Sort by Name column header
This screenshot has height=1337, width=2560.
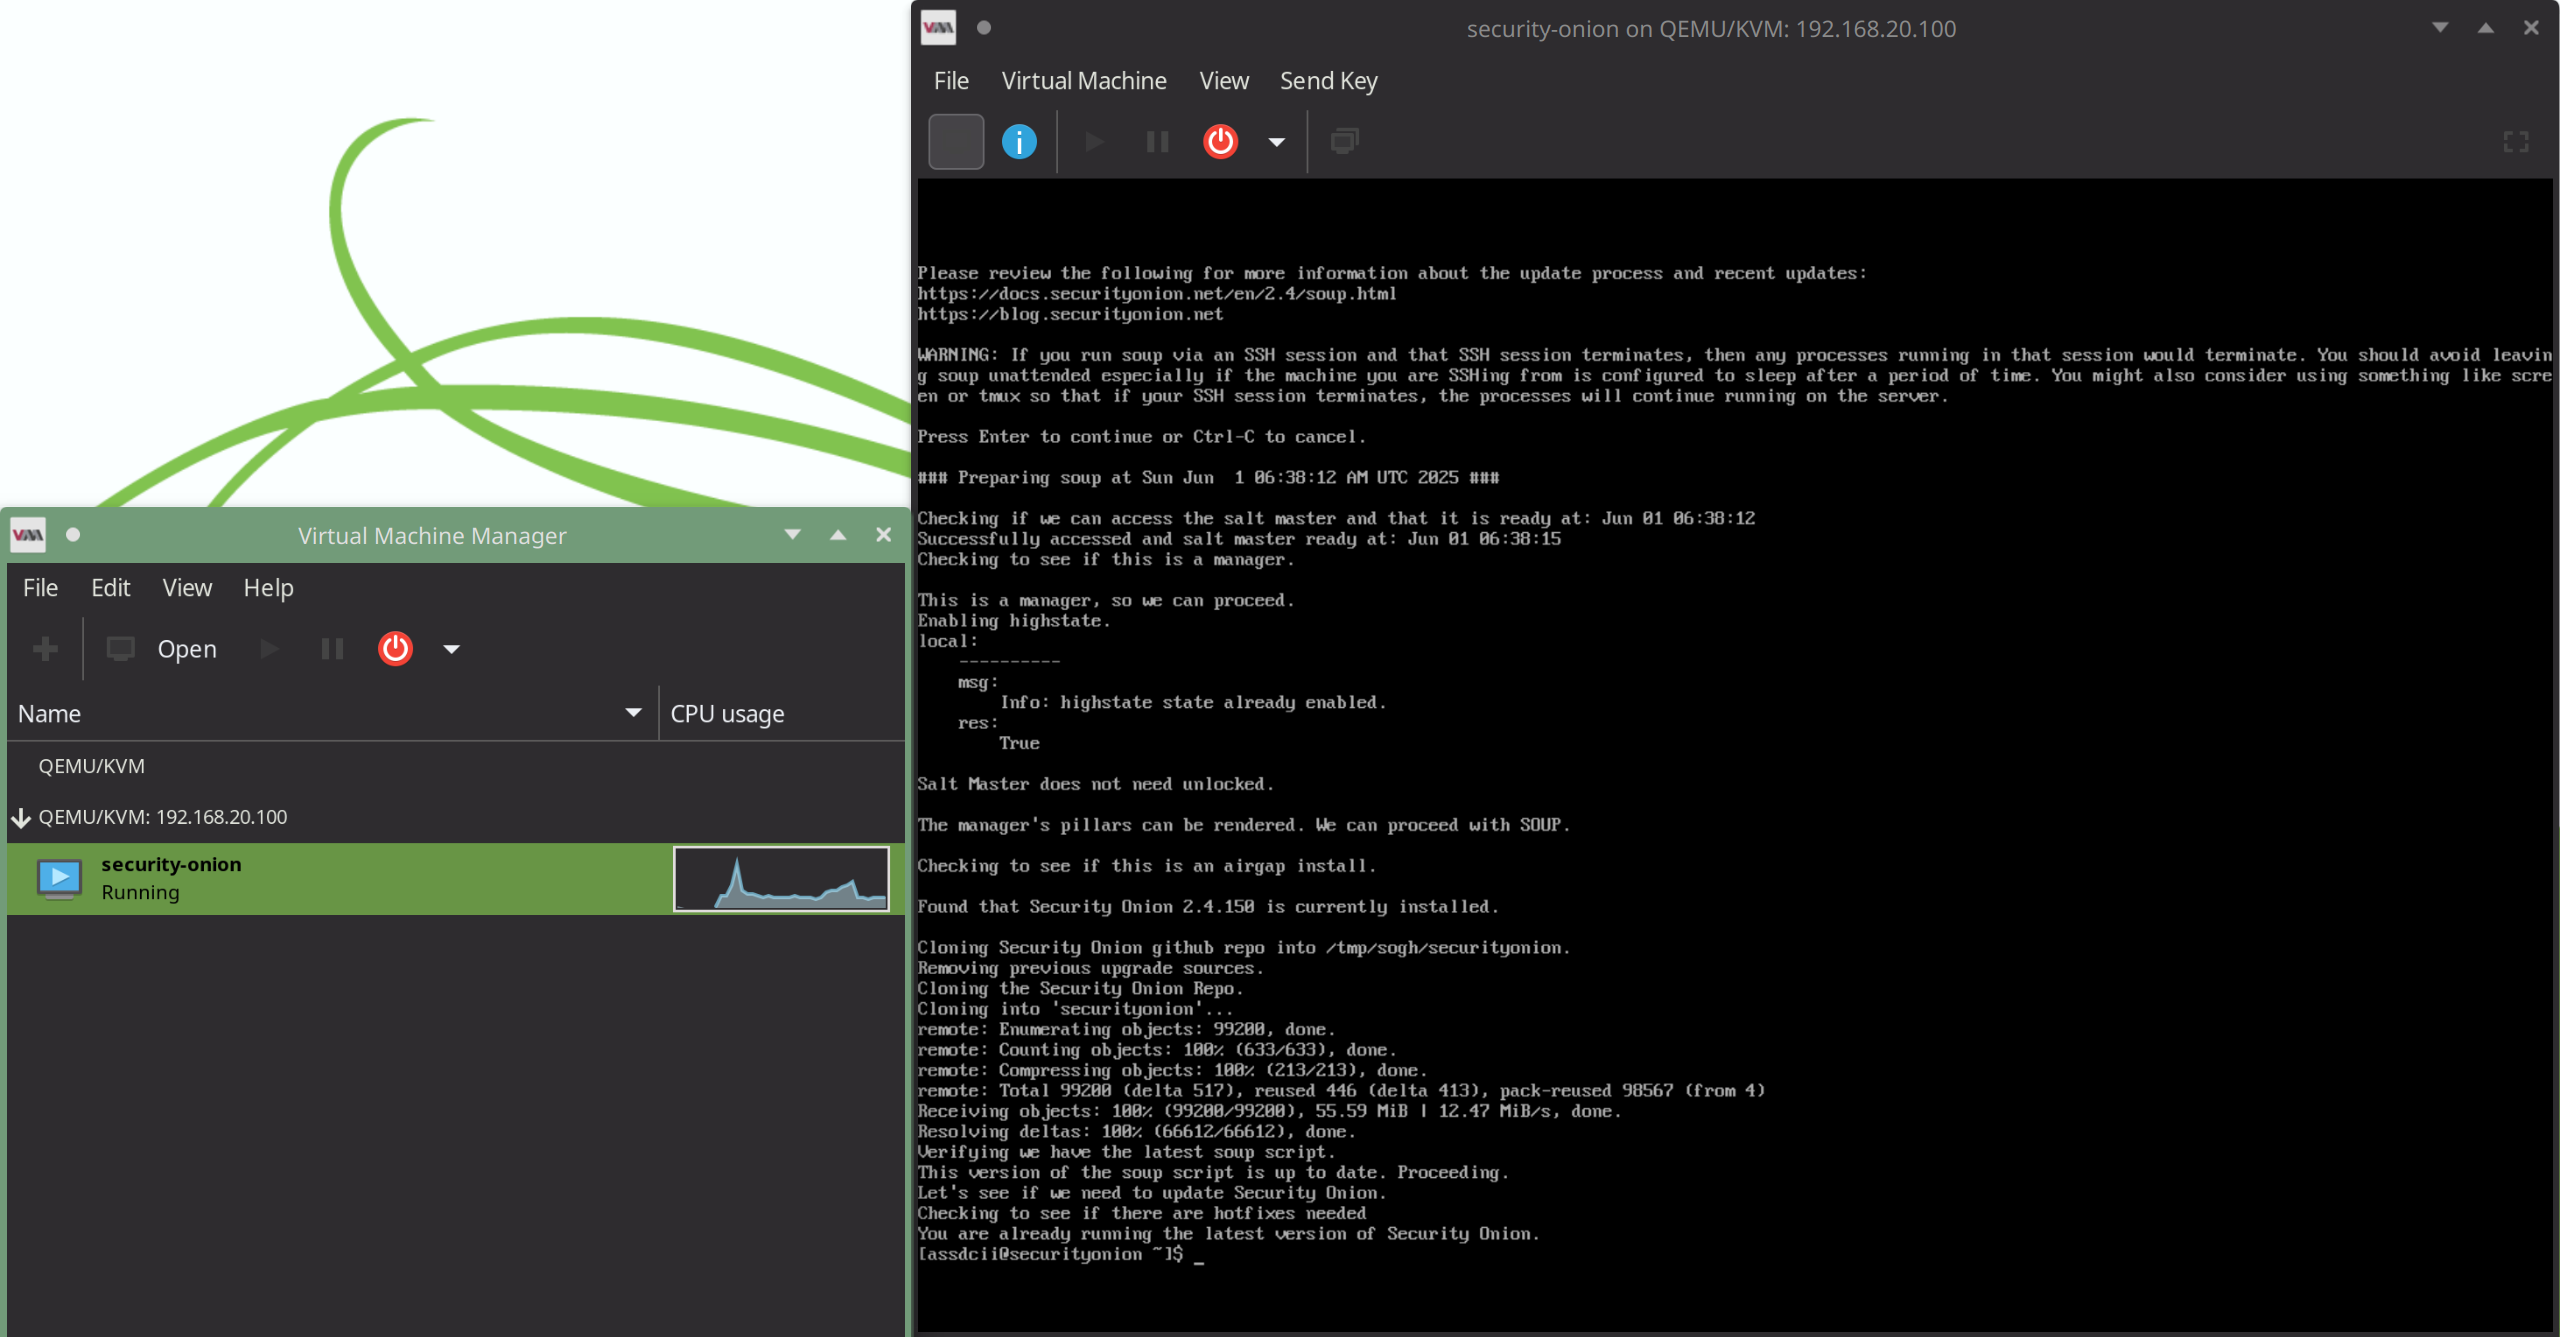click(x=332, y=714)
